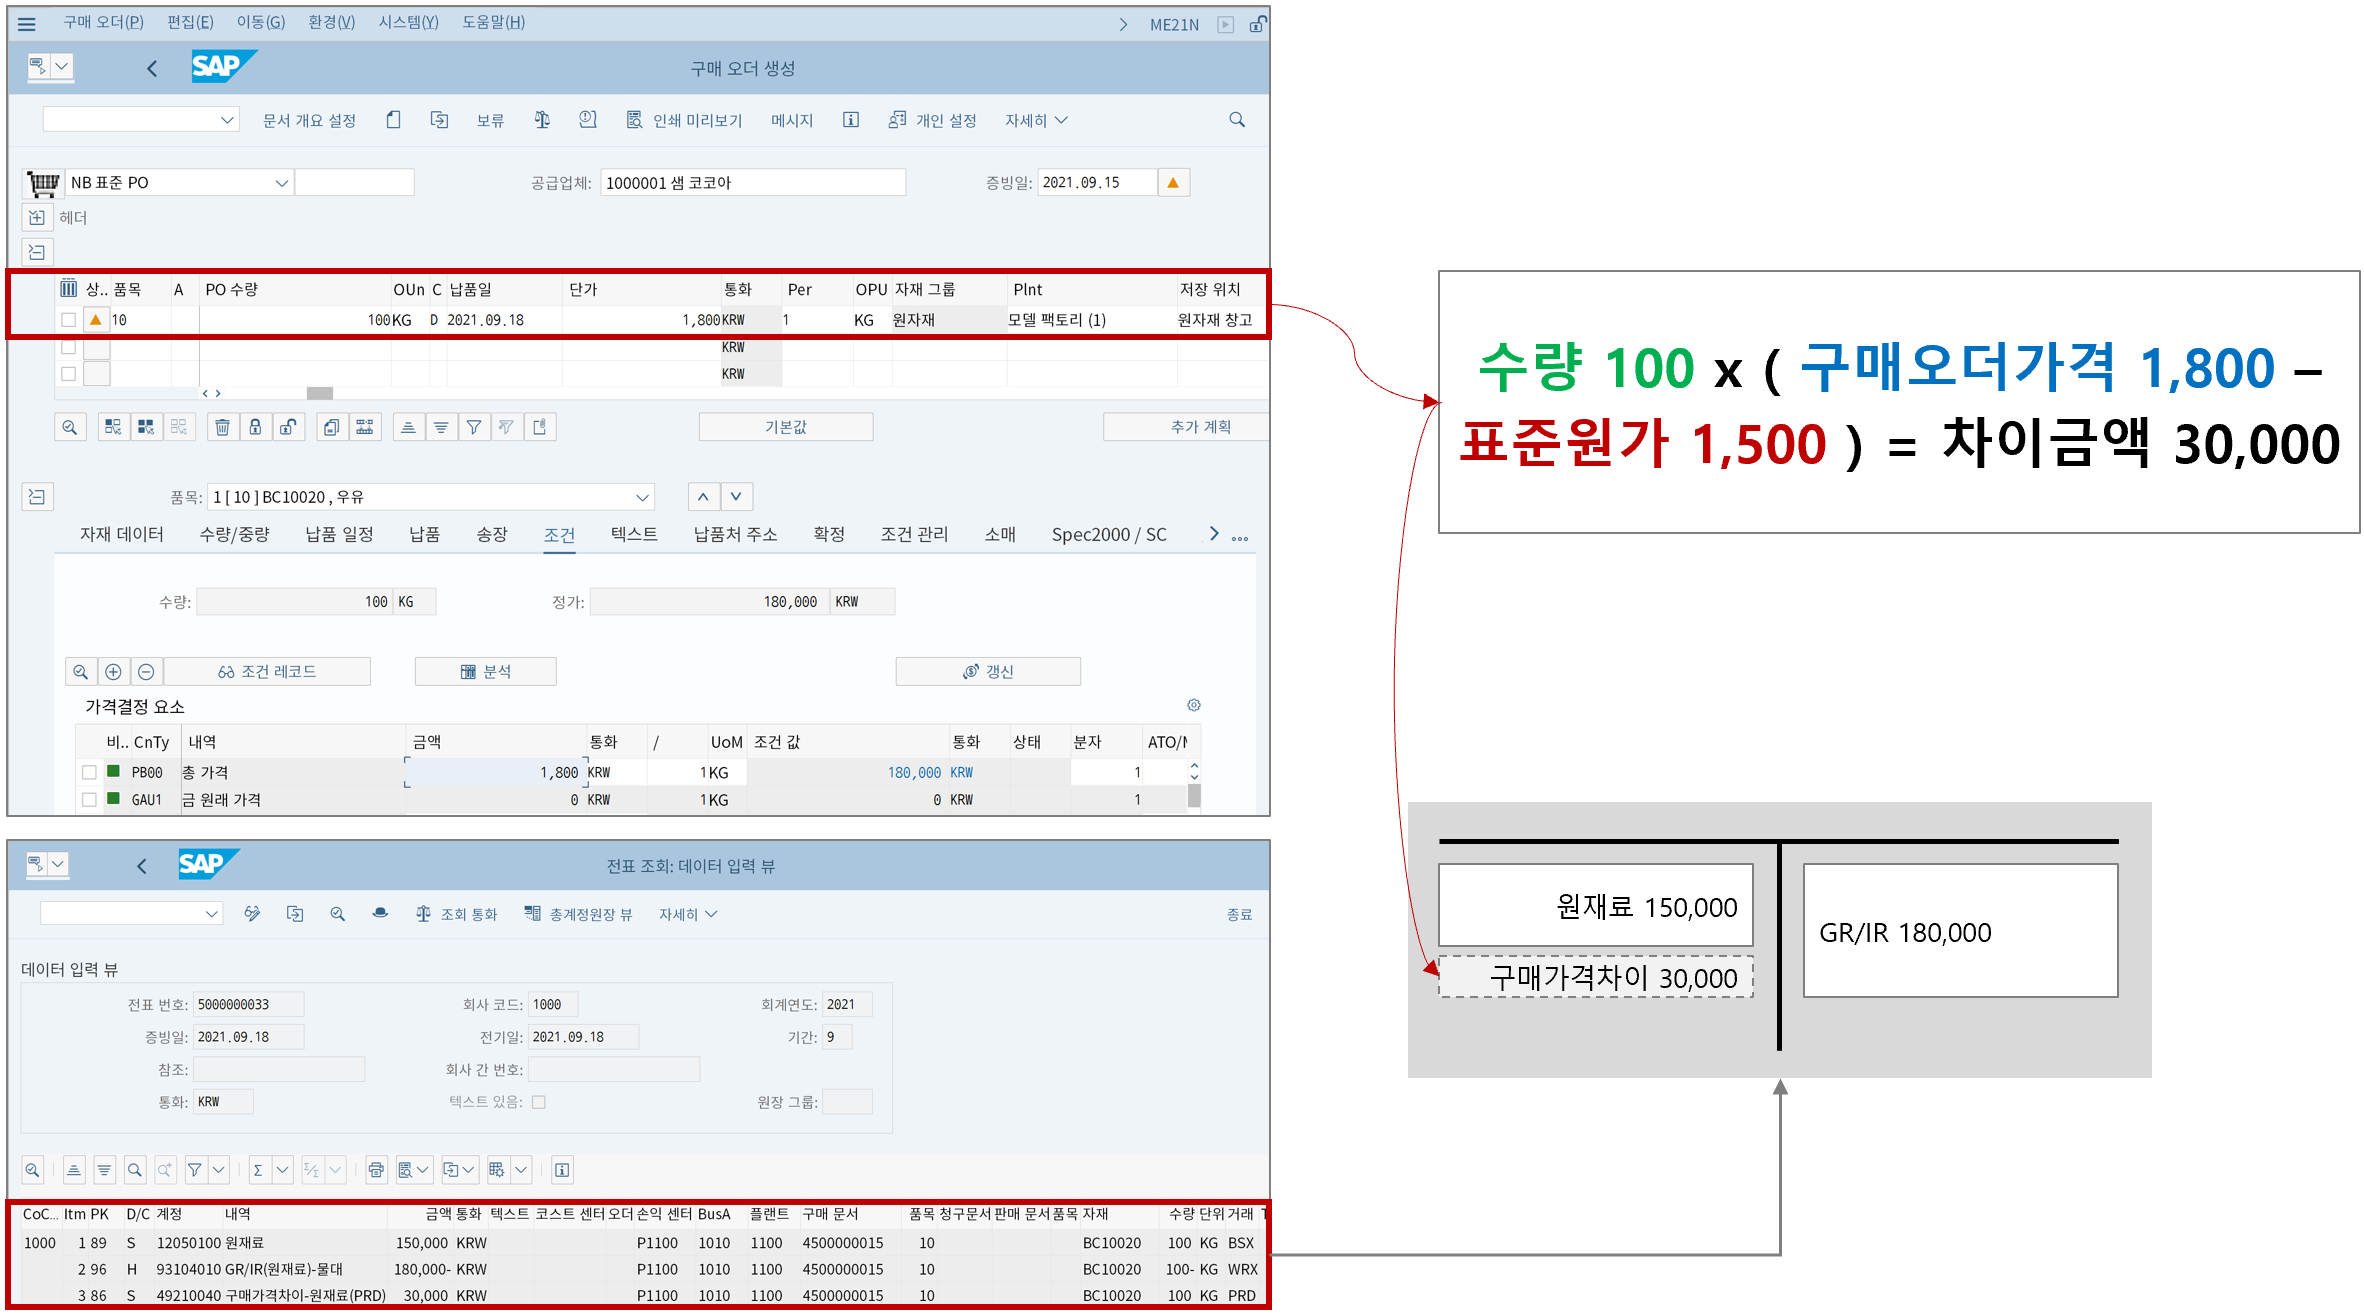The height and width of the screenshot is (1315, 2364).
Task: Click the 공급업체 vendor input field
Action: click(752, 183)
